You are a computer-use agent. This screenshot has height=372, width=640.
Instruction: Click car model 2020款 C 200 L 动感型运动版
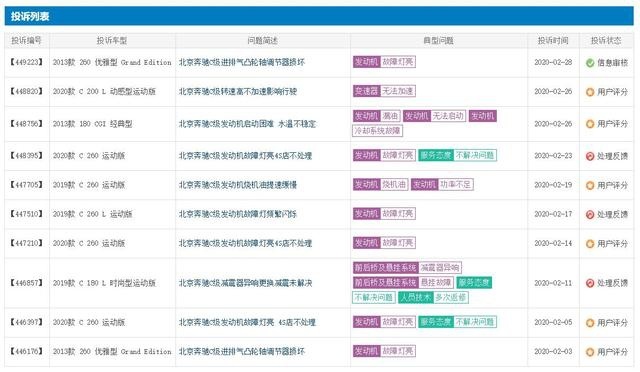tap(104, 91)
